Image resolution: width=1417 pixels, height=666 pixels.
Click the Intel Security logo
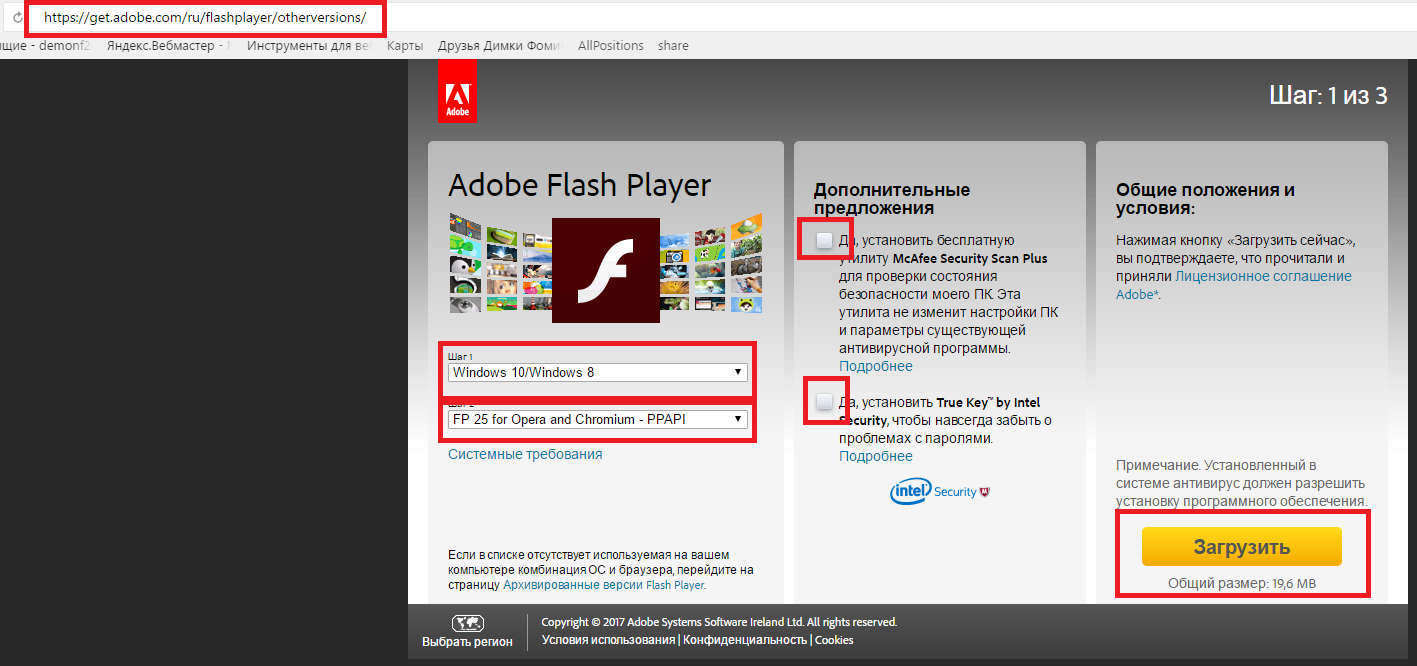939,492
